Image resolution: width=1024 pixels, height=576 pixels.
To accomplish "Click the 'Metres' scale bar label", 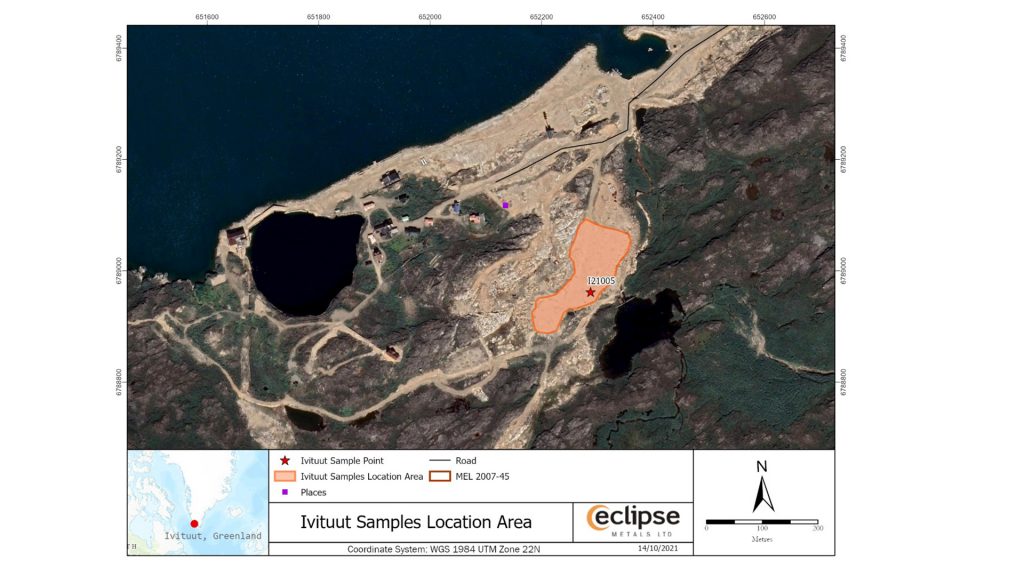I will tap(762, 539).
